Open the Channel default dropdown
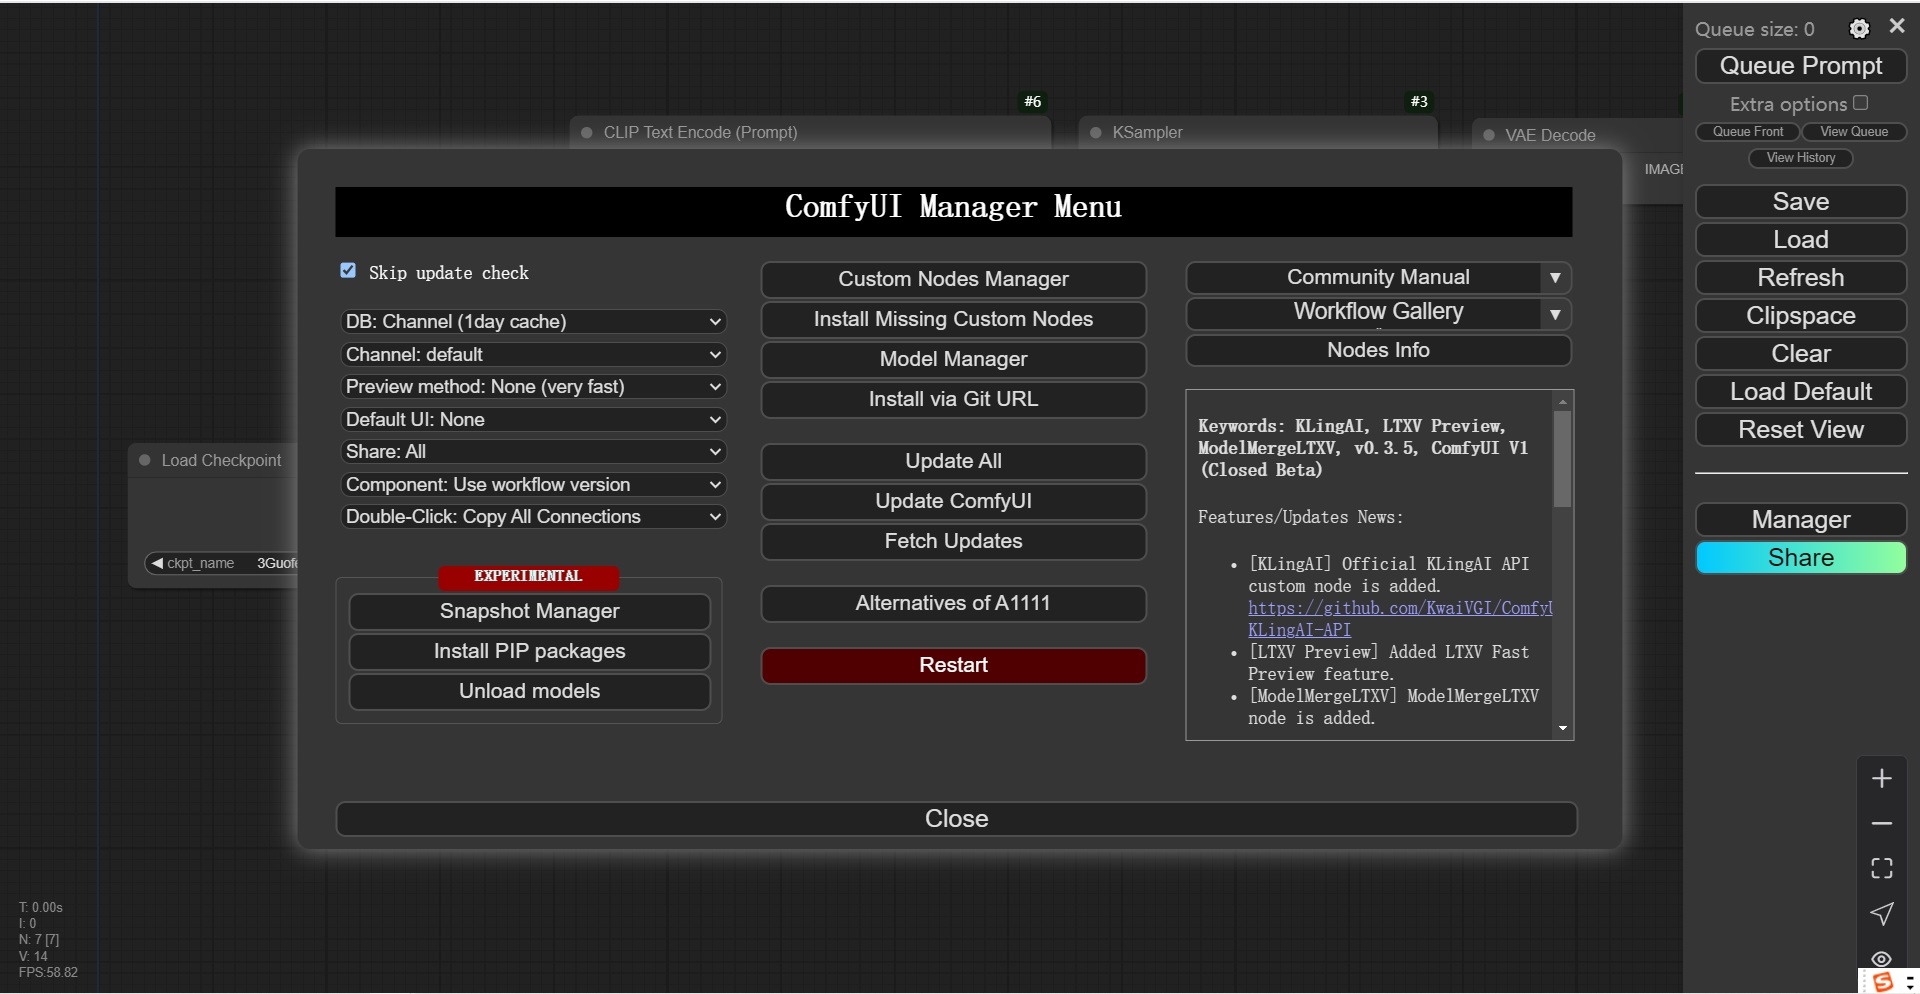Image resolution: width=1920 pixels, height=994 pixels. [x=533, y=355]
